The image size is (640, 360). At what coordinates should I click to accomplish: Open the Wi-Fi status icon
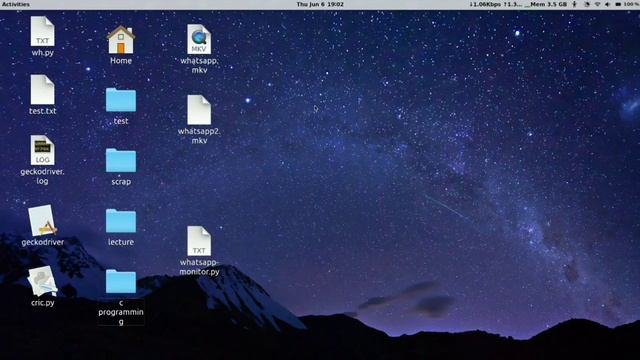597,4
